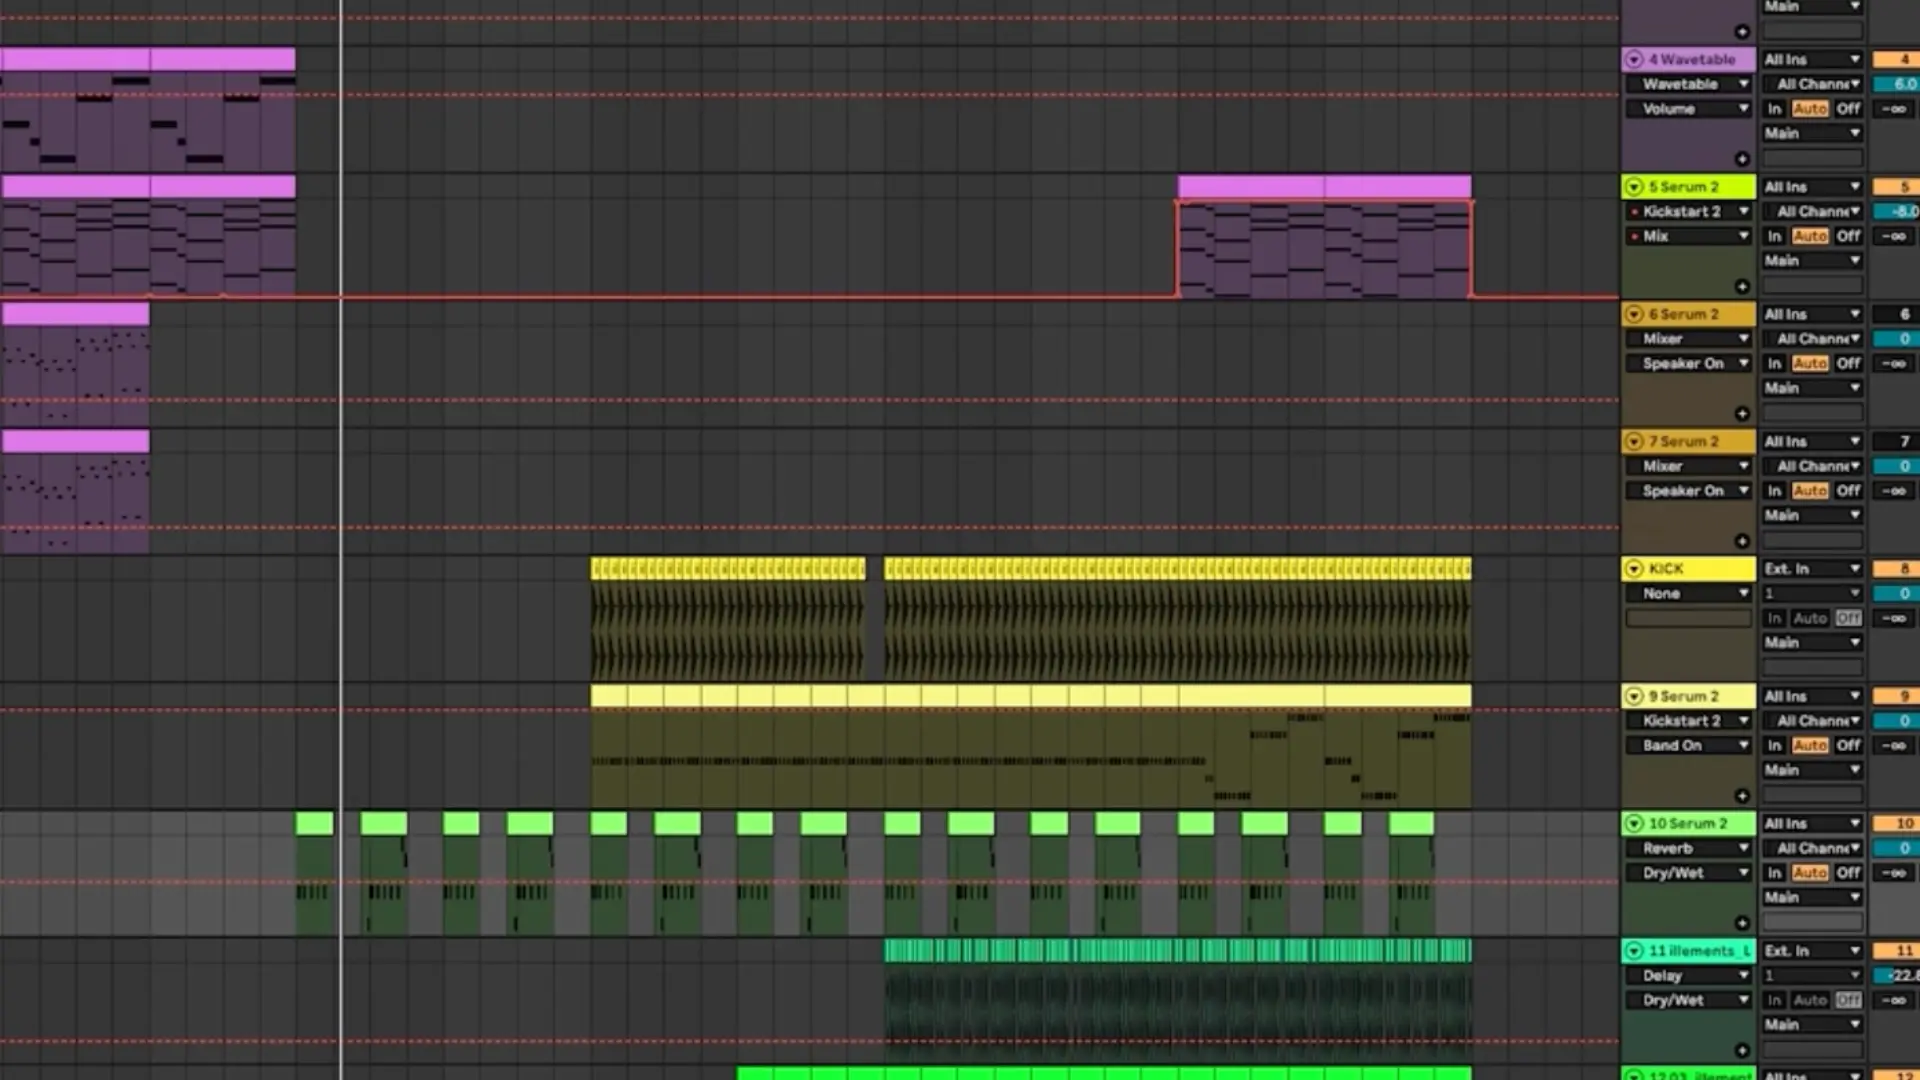Screen dimensions: 1920x1080
Task: Open the Mix parameter dropdown
Action: click(x=1689, y=236)
